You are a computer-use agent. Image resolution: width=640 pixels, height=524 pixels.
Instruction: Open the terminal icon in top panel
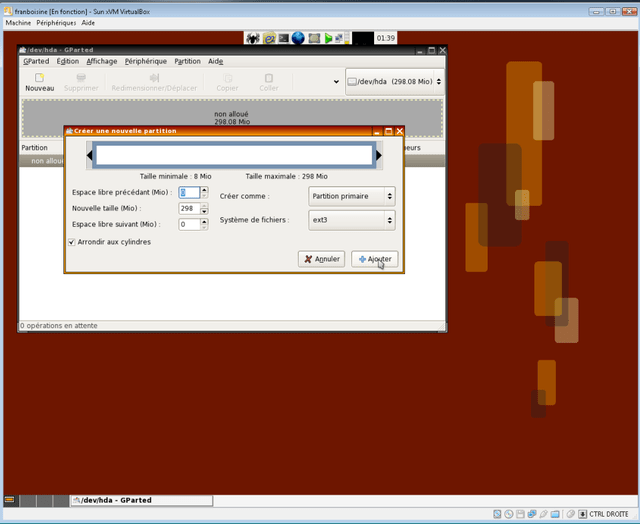pyautogui.click(x=284, y=38)
